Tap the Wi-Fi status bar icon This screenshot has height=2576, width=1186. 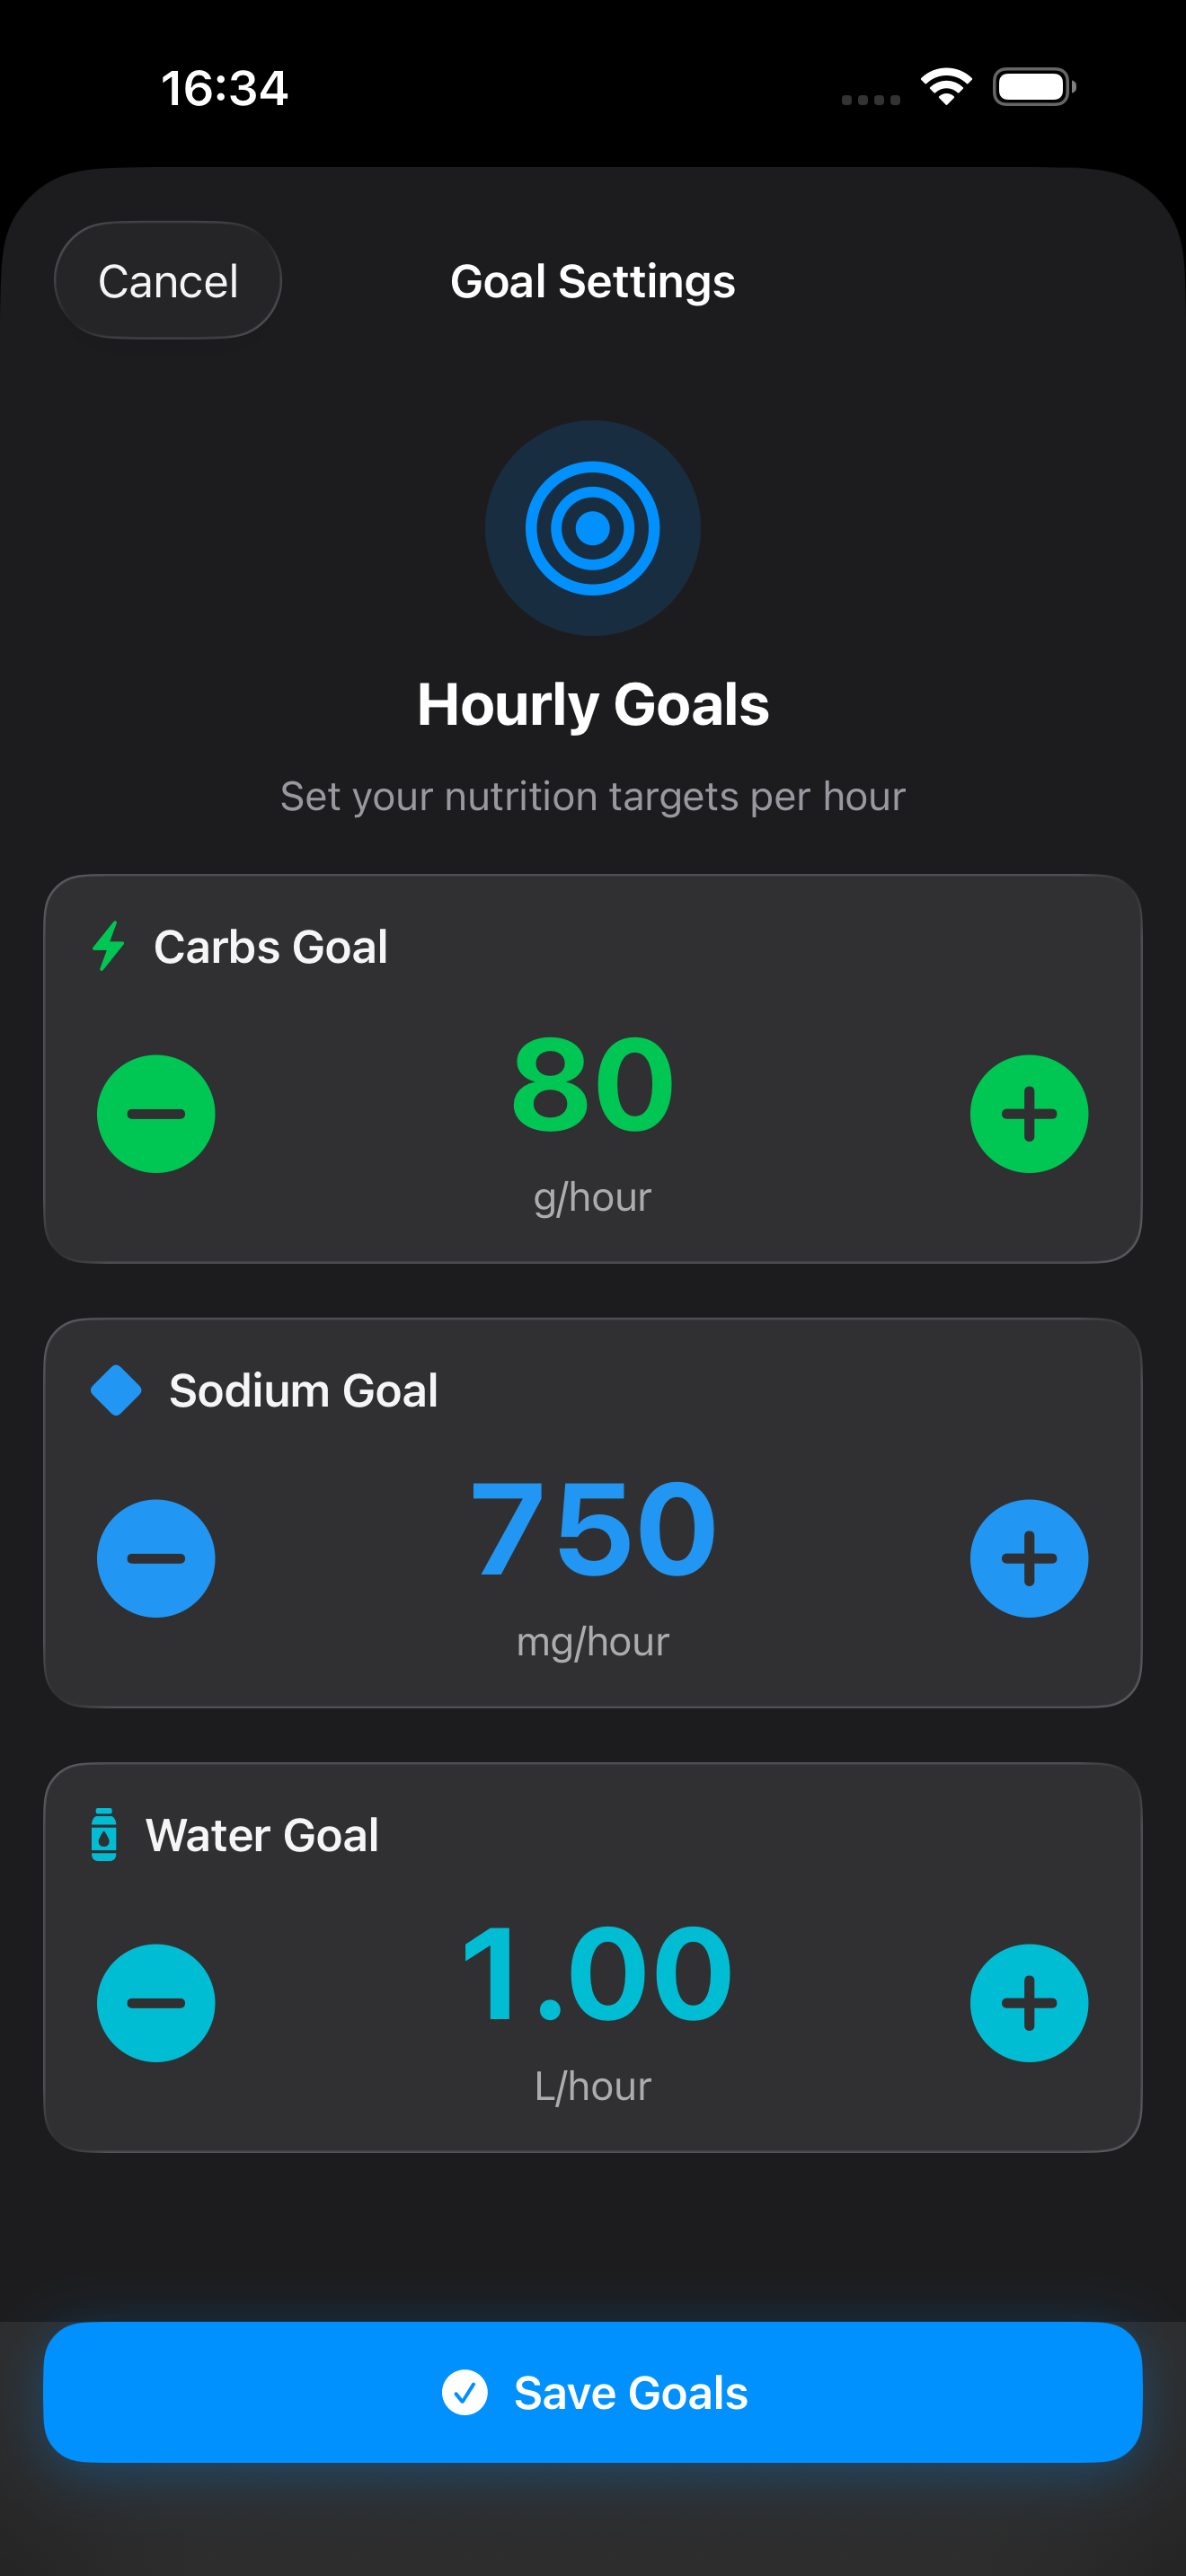pos(946,87)
